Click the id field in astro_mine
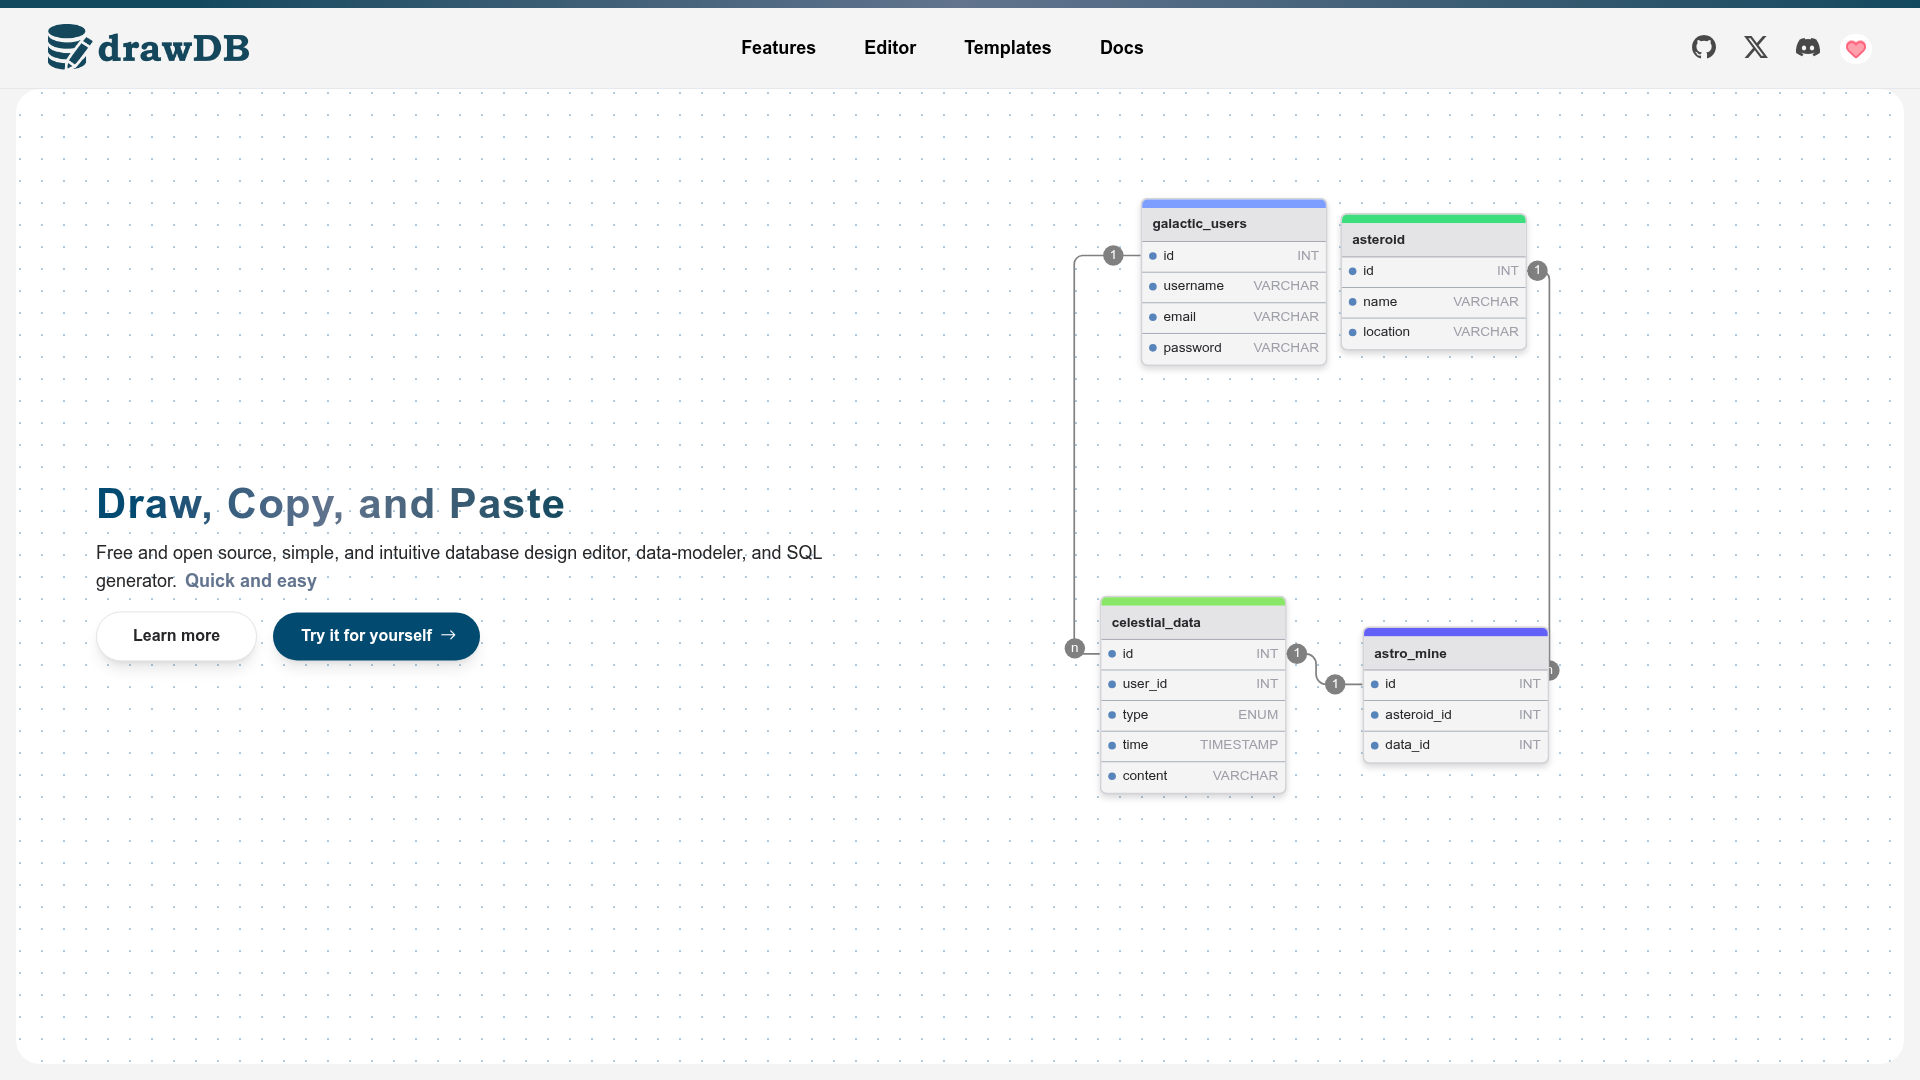The image size is (1920, 1080). click(x=1455, y=684)
